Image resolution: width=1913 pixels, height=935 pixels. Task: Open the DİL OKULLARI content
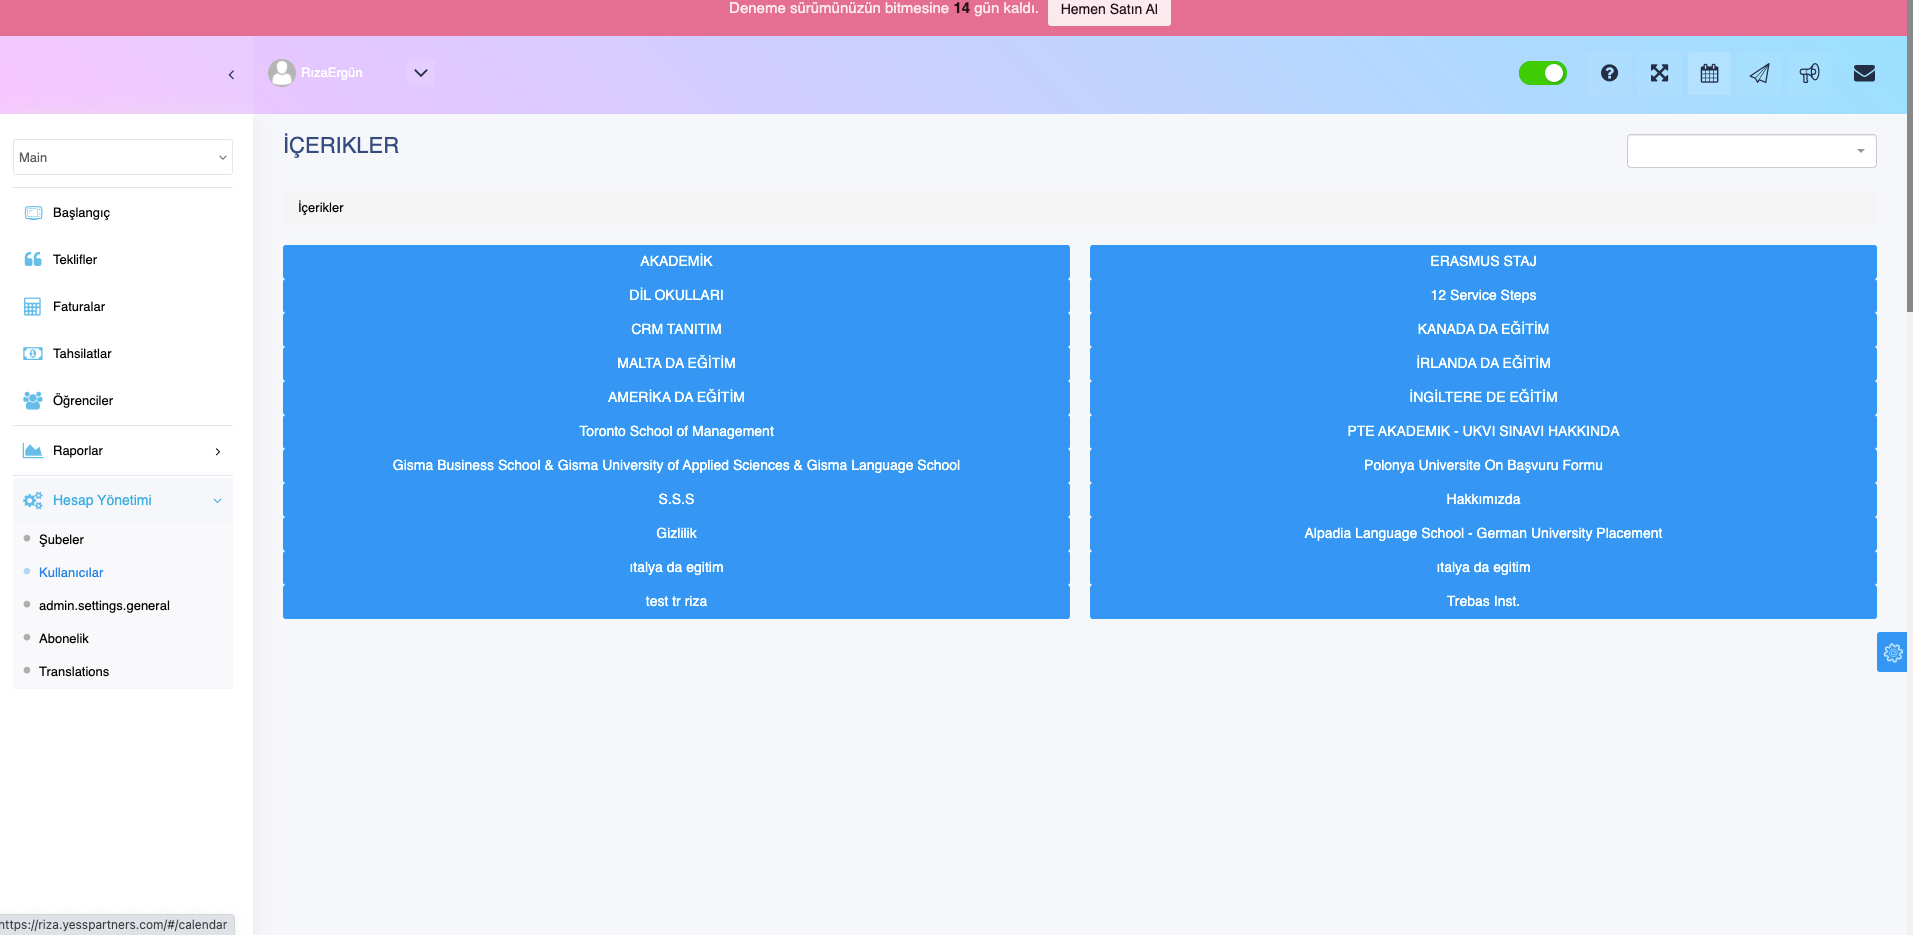coord(676,295)
